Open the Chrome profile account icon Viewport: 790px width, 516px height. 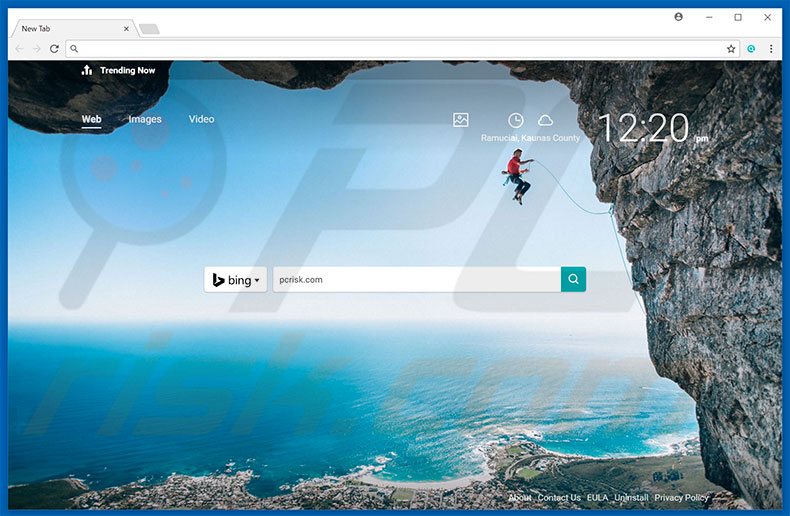pos(679,17)
